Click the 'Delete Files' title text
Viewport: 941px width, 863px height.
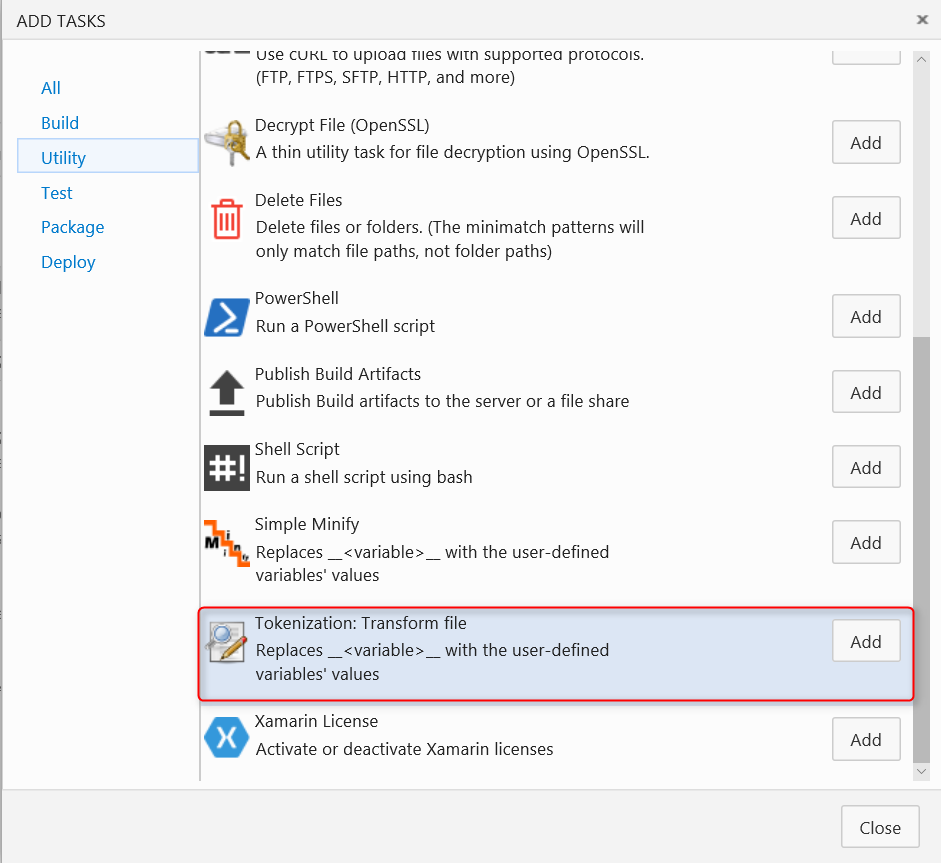tap(298, 200)
